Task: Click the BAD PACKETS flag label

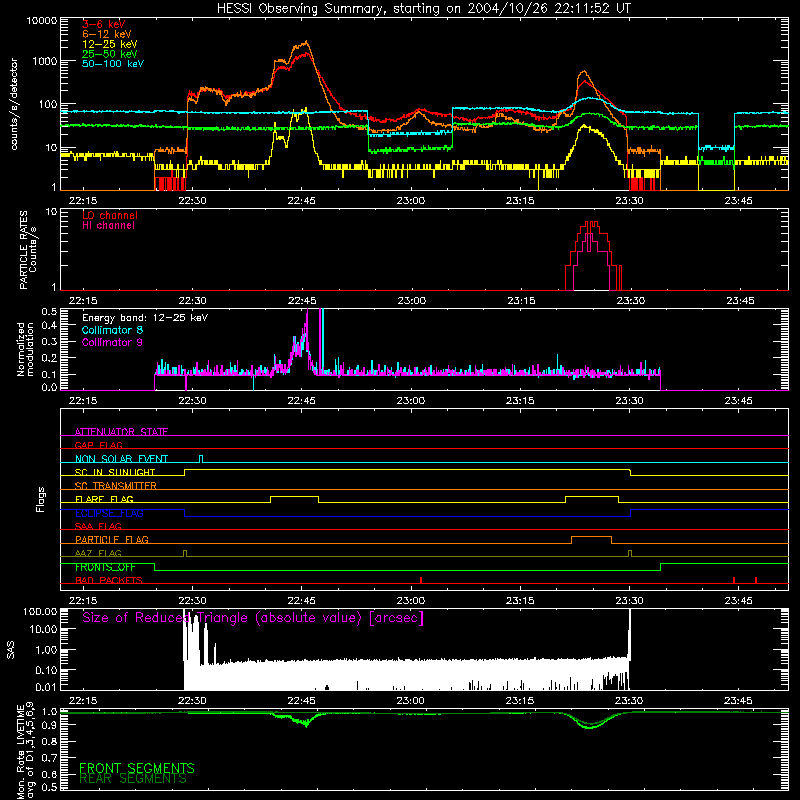Action: coord(109,580)
